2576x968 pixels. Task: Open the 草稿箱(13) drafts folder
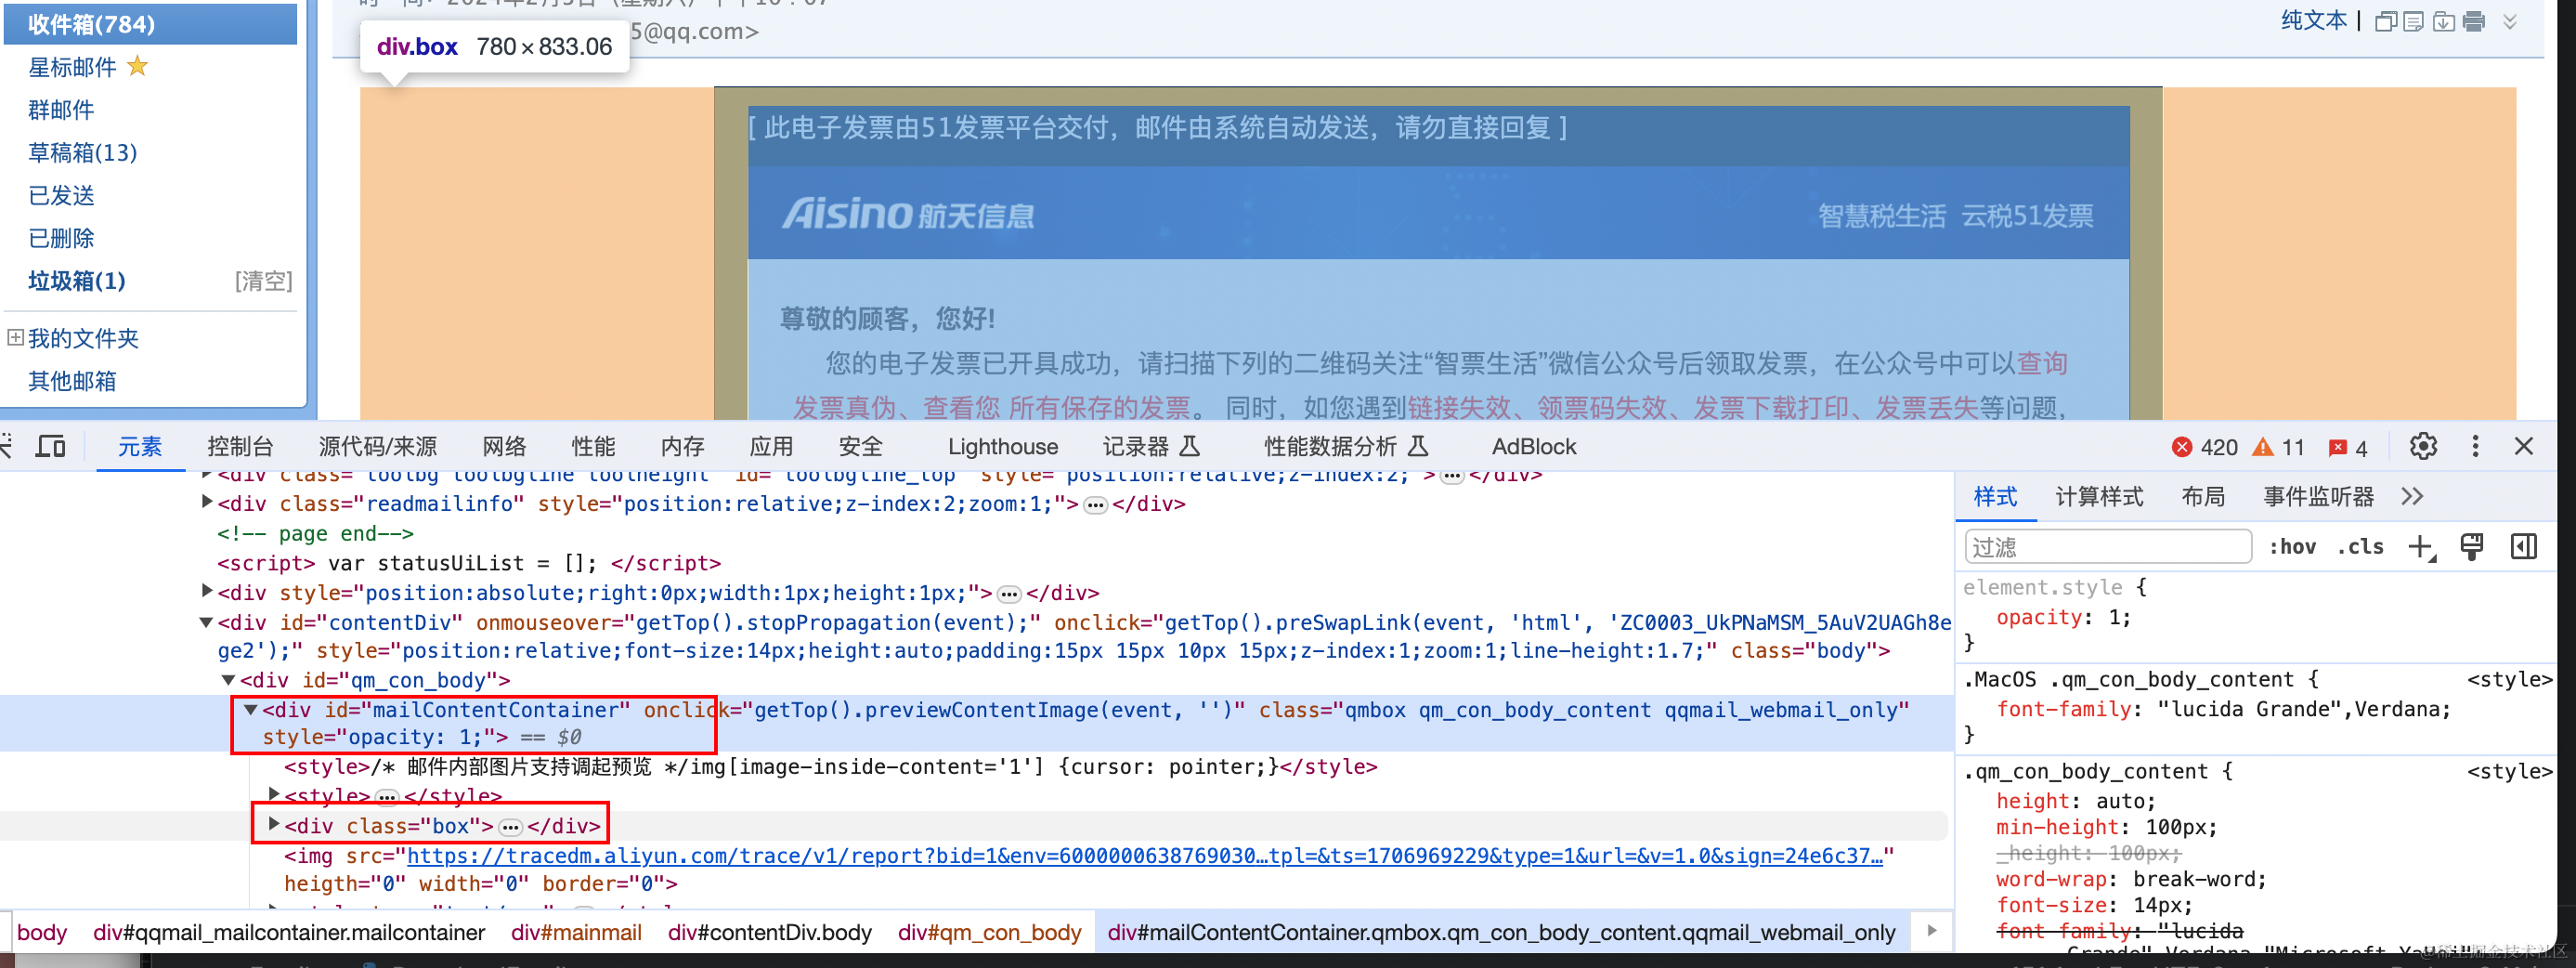[83, 152]
